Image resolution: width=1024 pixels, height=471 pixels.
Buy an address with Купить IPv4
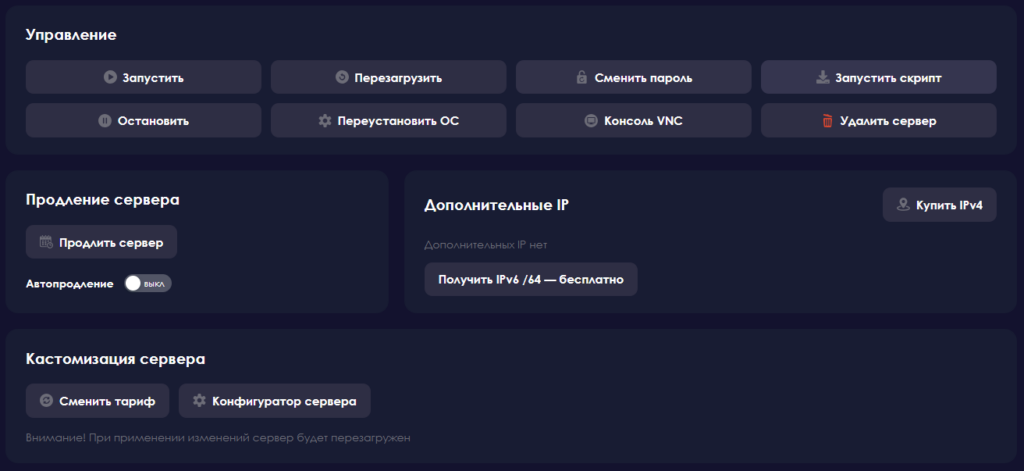point(940,205)
